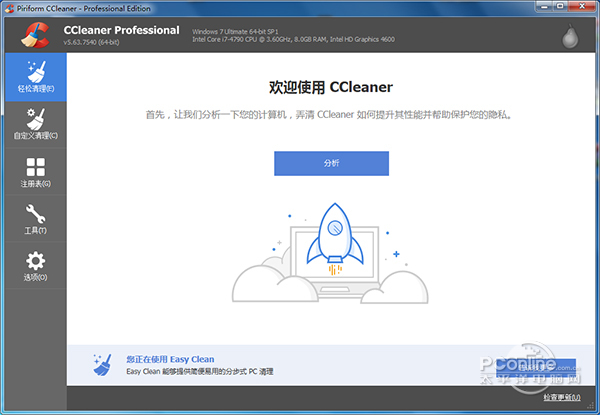The image size is (600, 415).
Task: Click the Intel Core i7-4790 CPU info line
Action: point(293,39)
